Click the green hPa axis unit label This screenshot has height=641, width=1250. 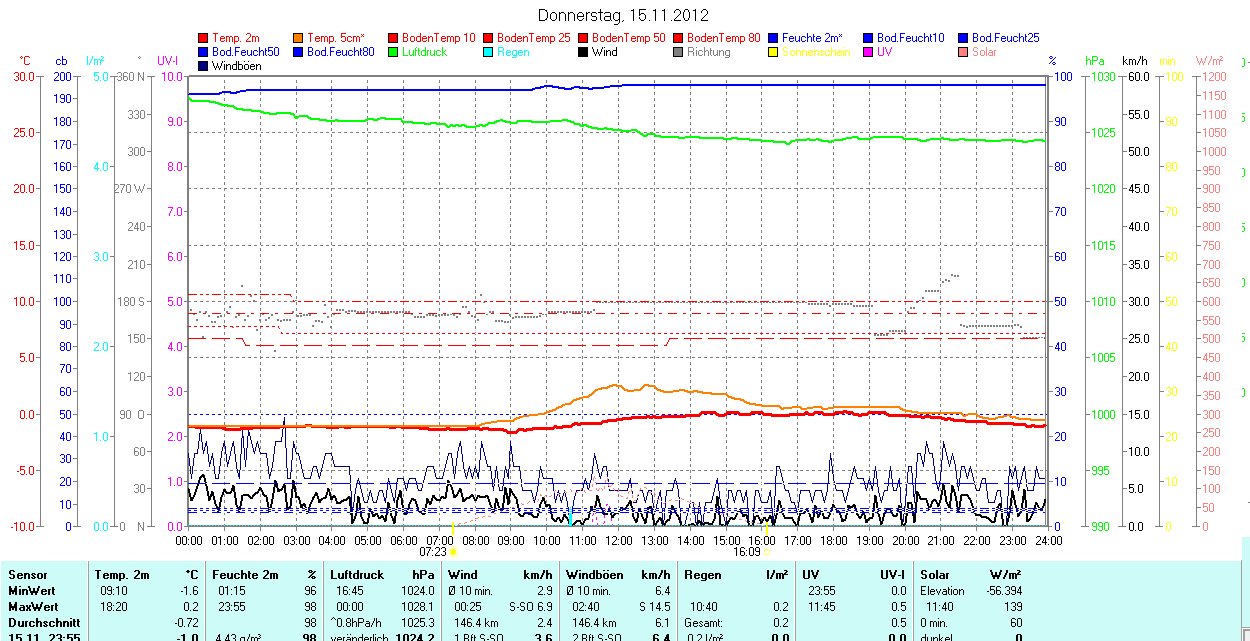click(x=1096, y=61)
